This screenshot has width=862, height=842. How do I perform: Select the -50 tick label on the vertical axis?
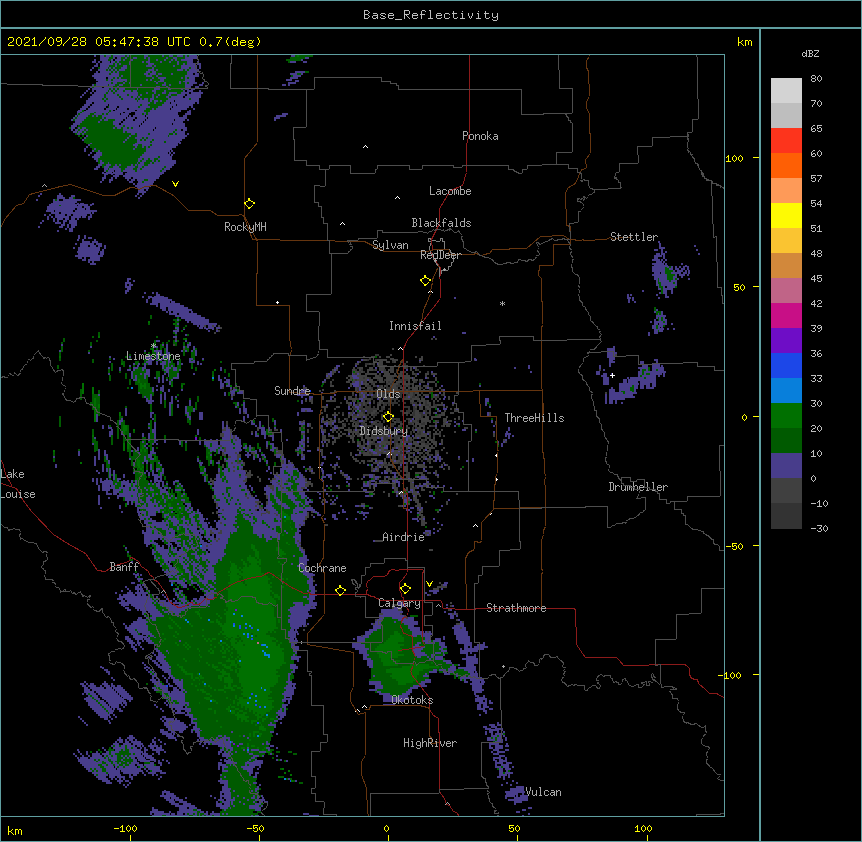pyautogui.click(x=734, y=546)
